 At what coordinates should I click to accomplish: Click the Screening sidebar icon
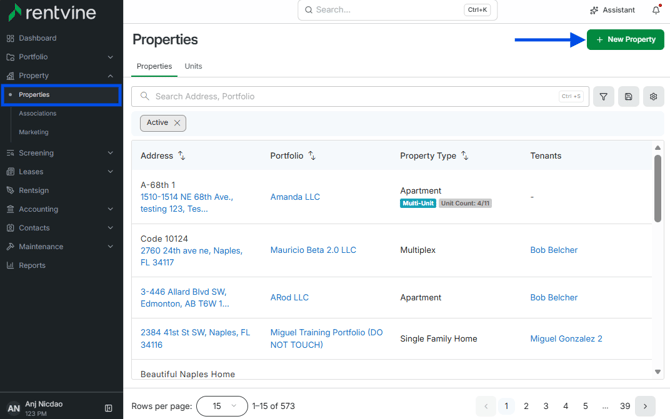11,153
